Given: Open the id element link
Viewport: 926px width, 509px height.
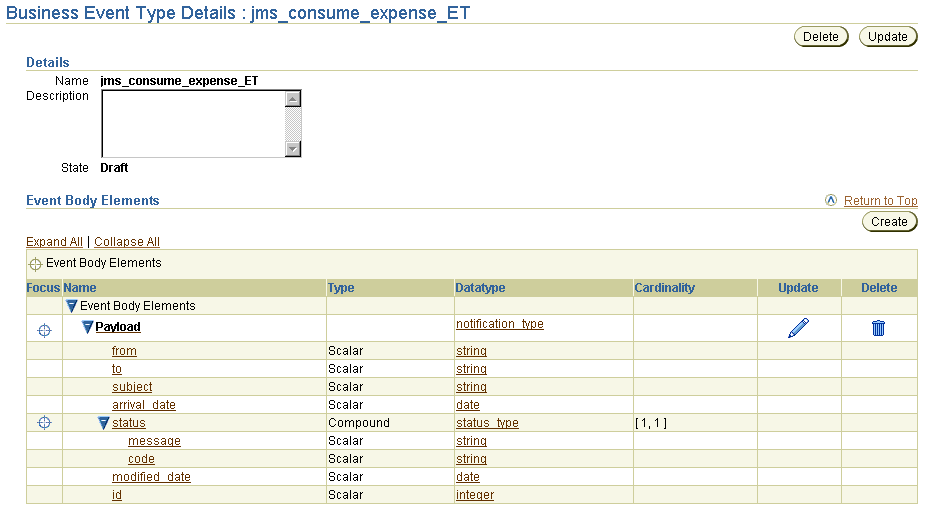Looking at the screenshot, I should (117, 495).
